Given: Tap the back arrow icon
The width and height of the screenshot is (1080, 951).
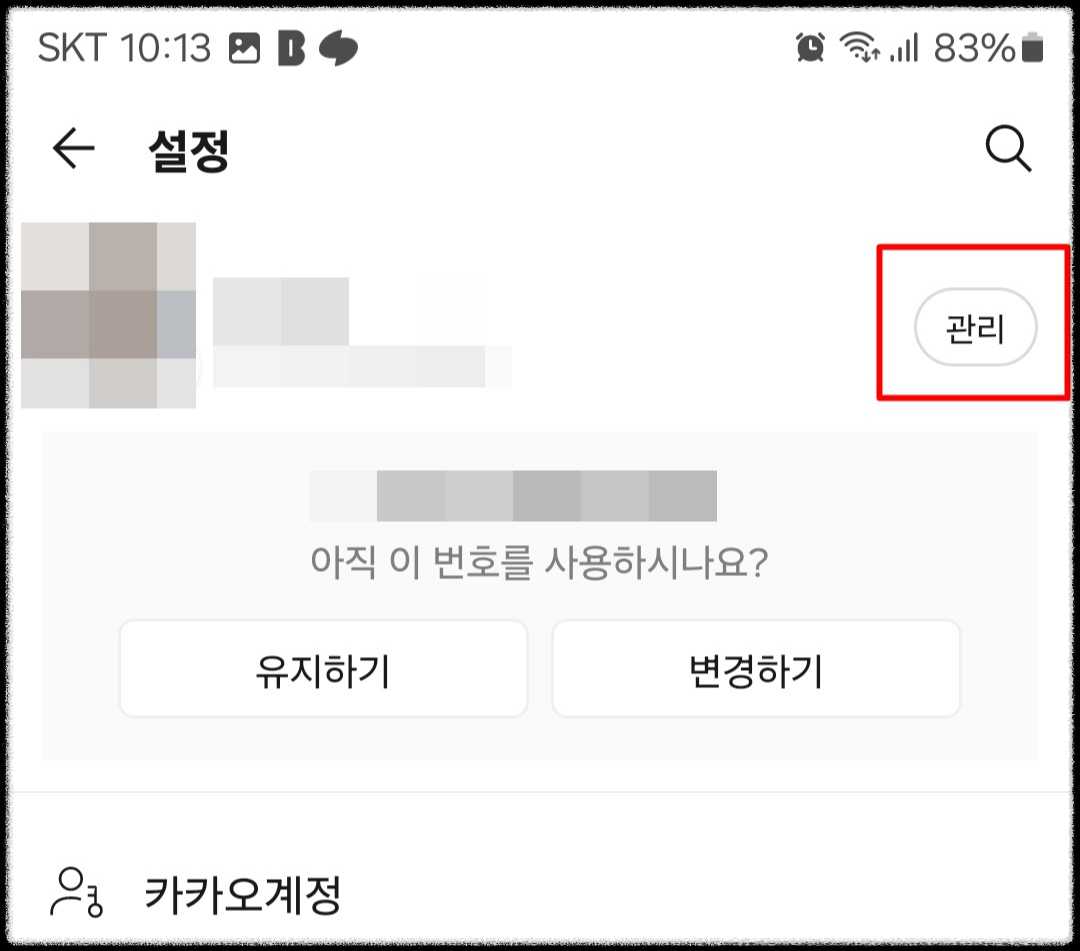Looking at the screenshot, I should [x=73, y=148].
